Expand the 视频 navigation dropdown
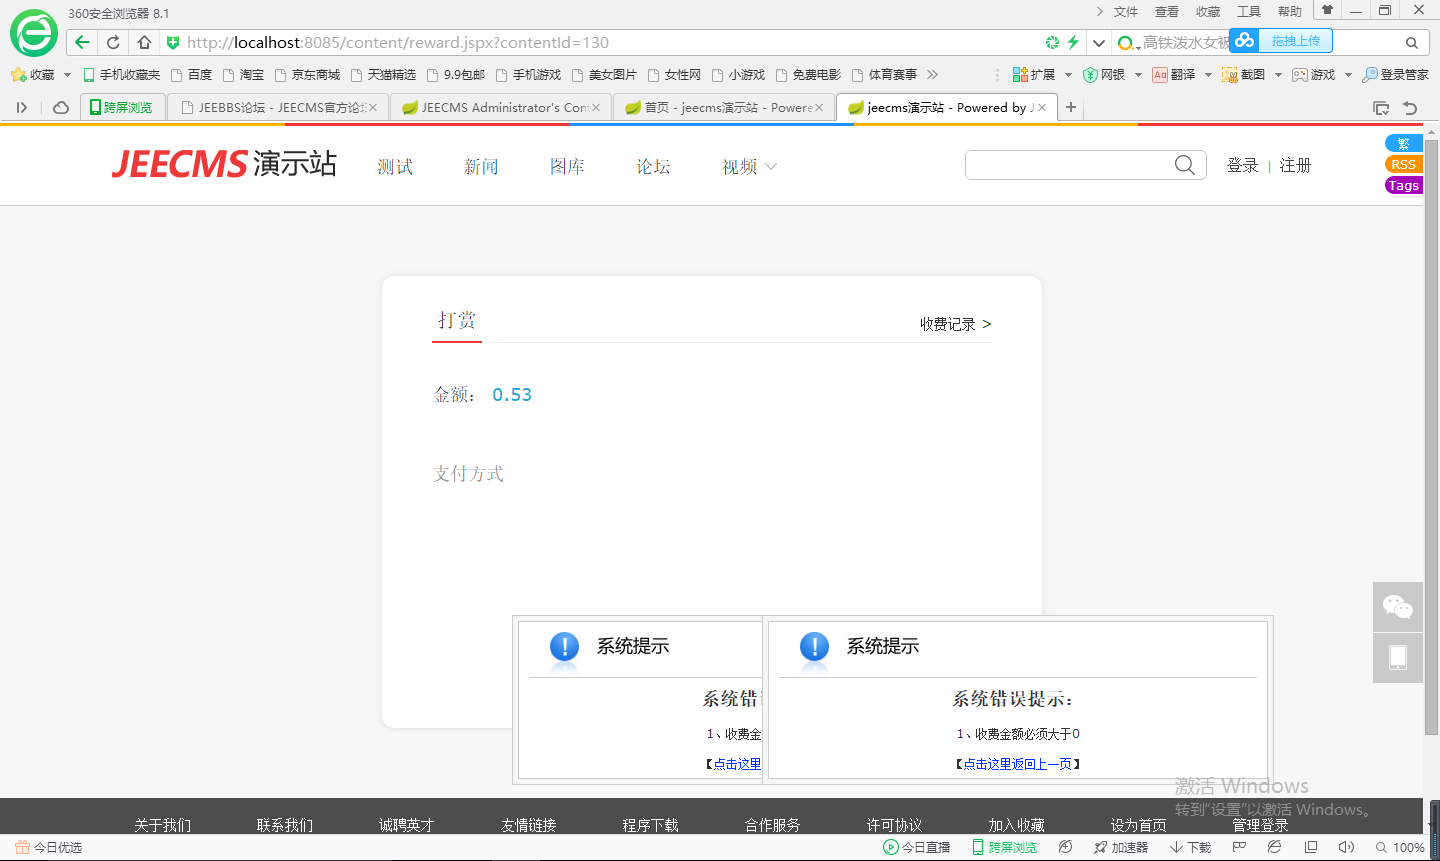Viewport: 1440px width, 861px height. pyautogui.click(x=749, y=167)
